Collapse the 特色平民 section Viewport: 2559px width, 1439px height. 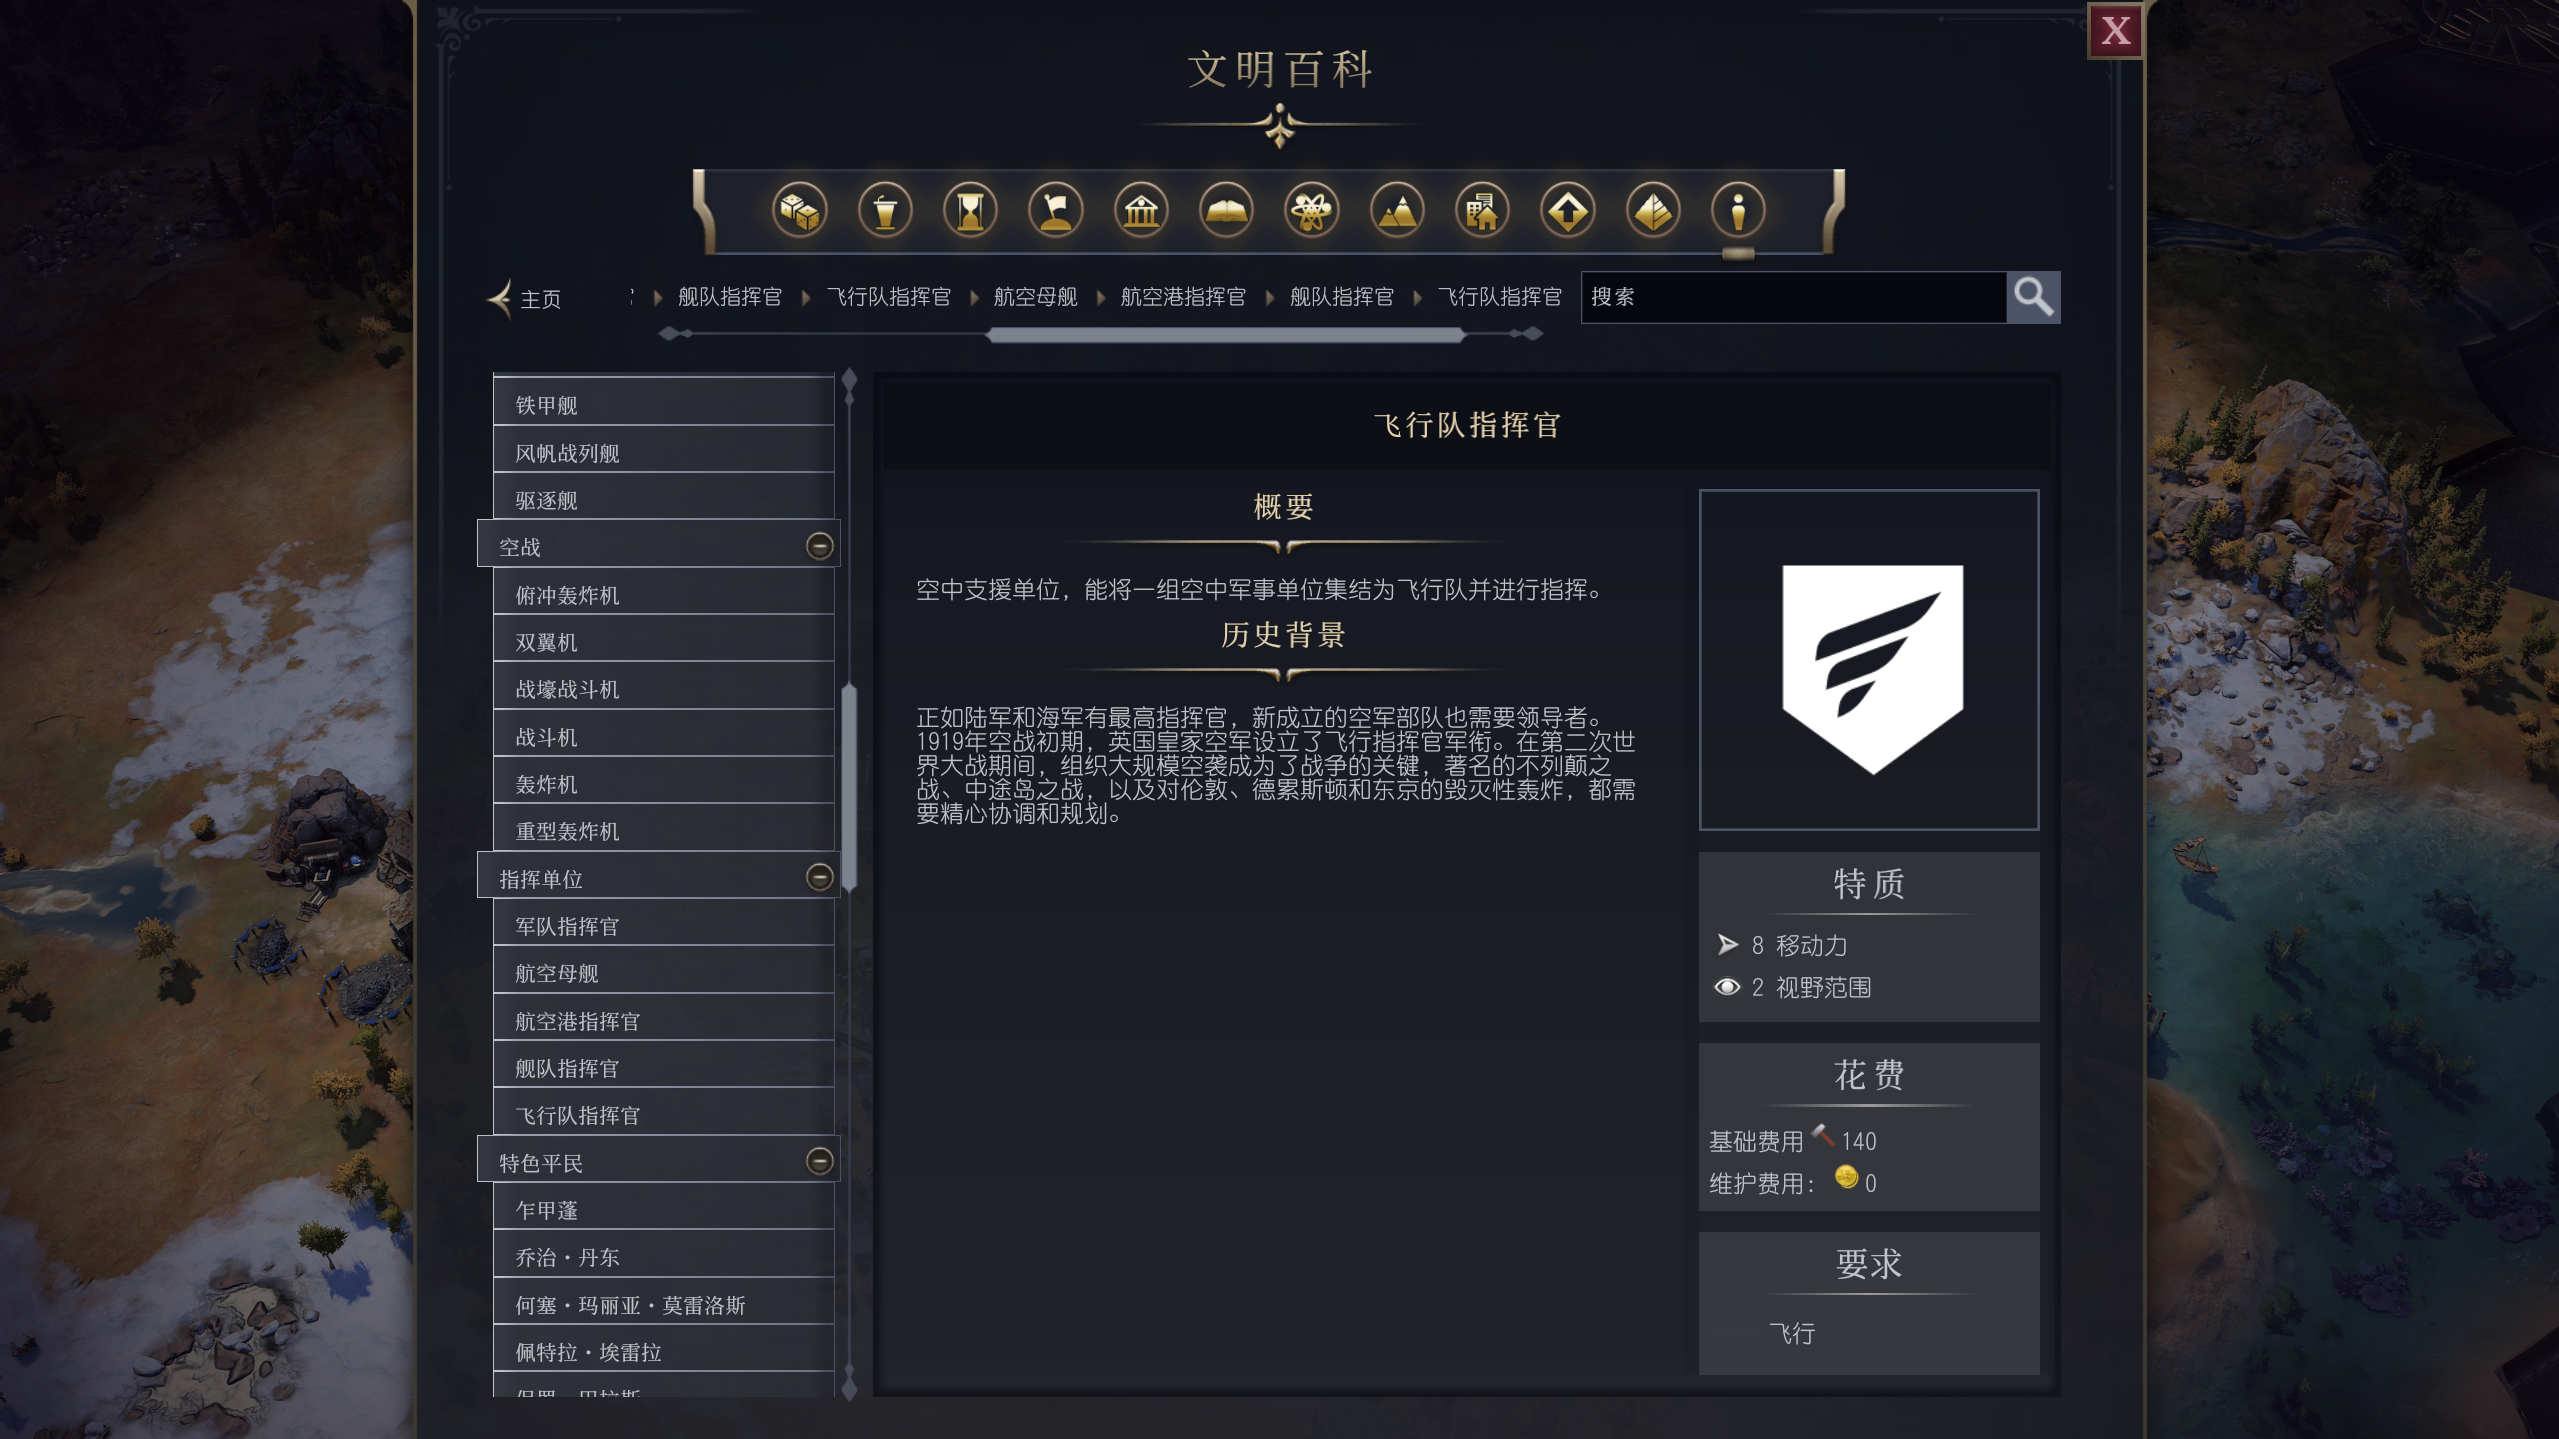(x=819, y=1160)
